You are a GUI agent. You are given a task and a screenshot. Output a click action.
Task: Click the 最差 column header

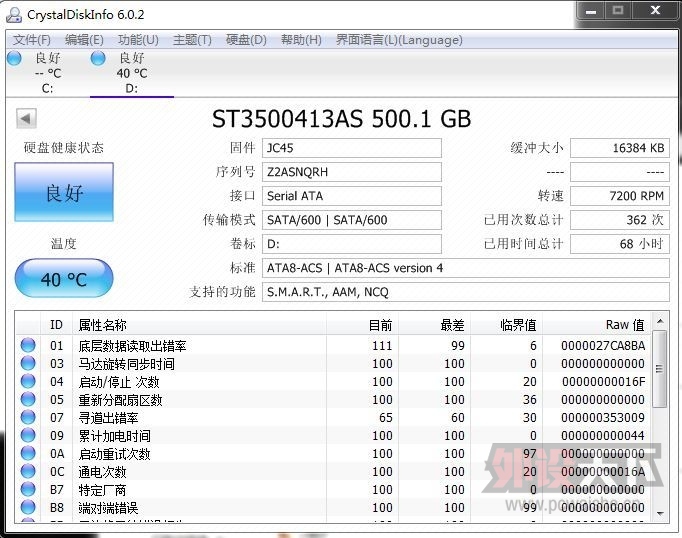pos(434,325)
